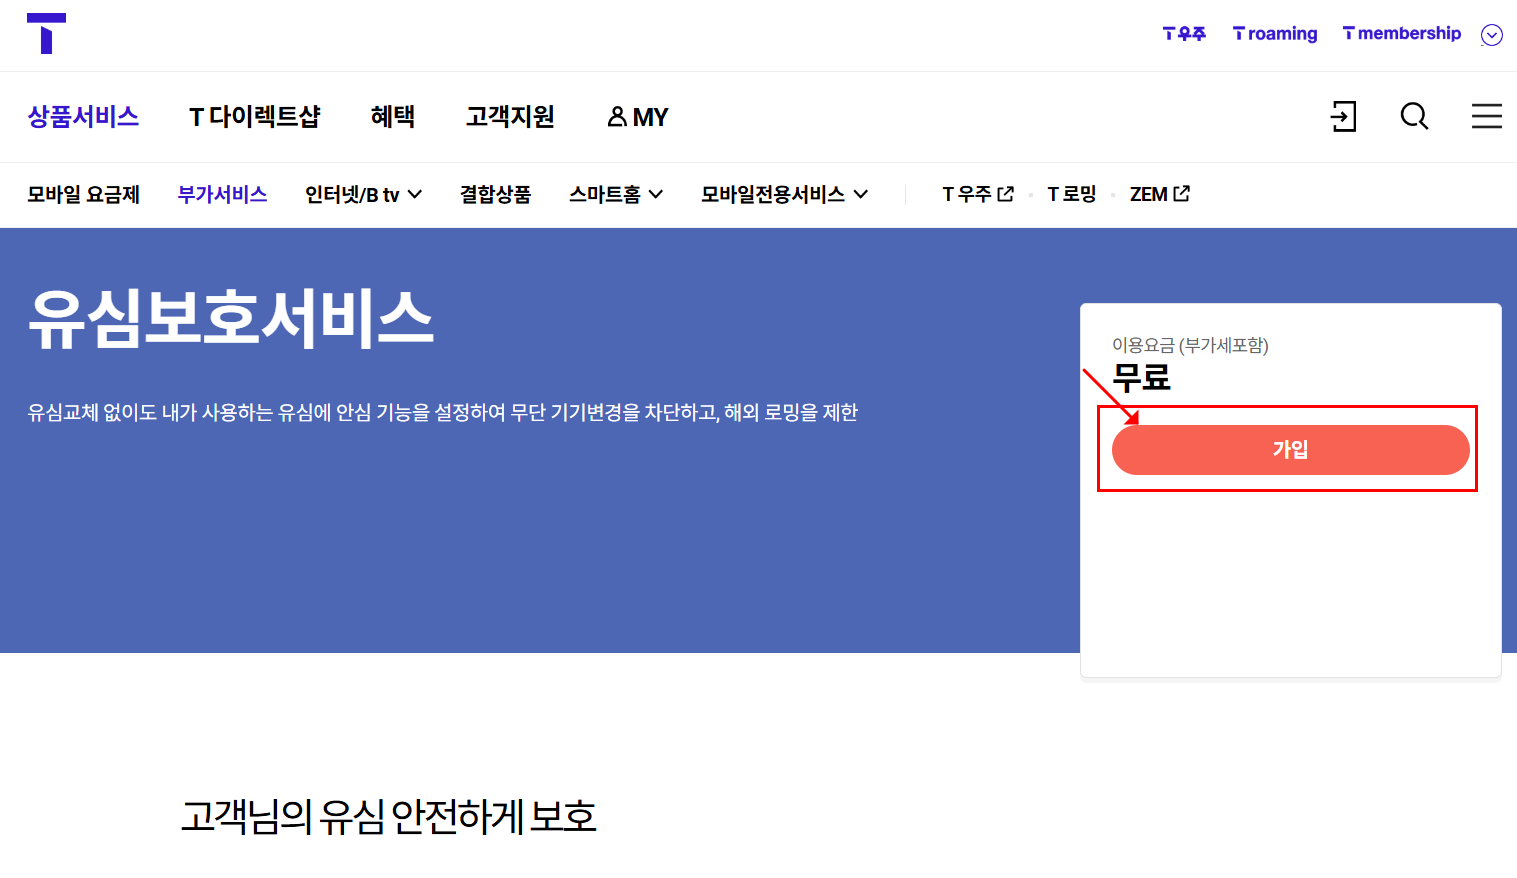Select 상품서비스 main menu
The width and height of the screenshot is (1517, 878).
tap(83, 117)
